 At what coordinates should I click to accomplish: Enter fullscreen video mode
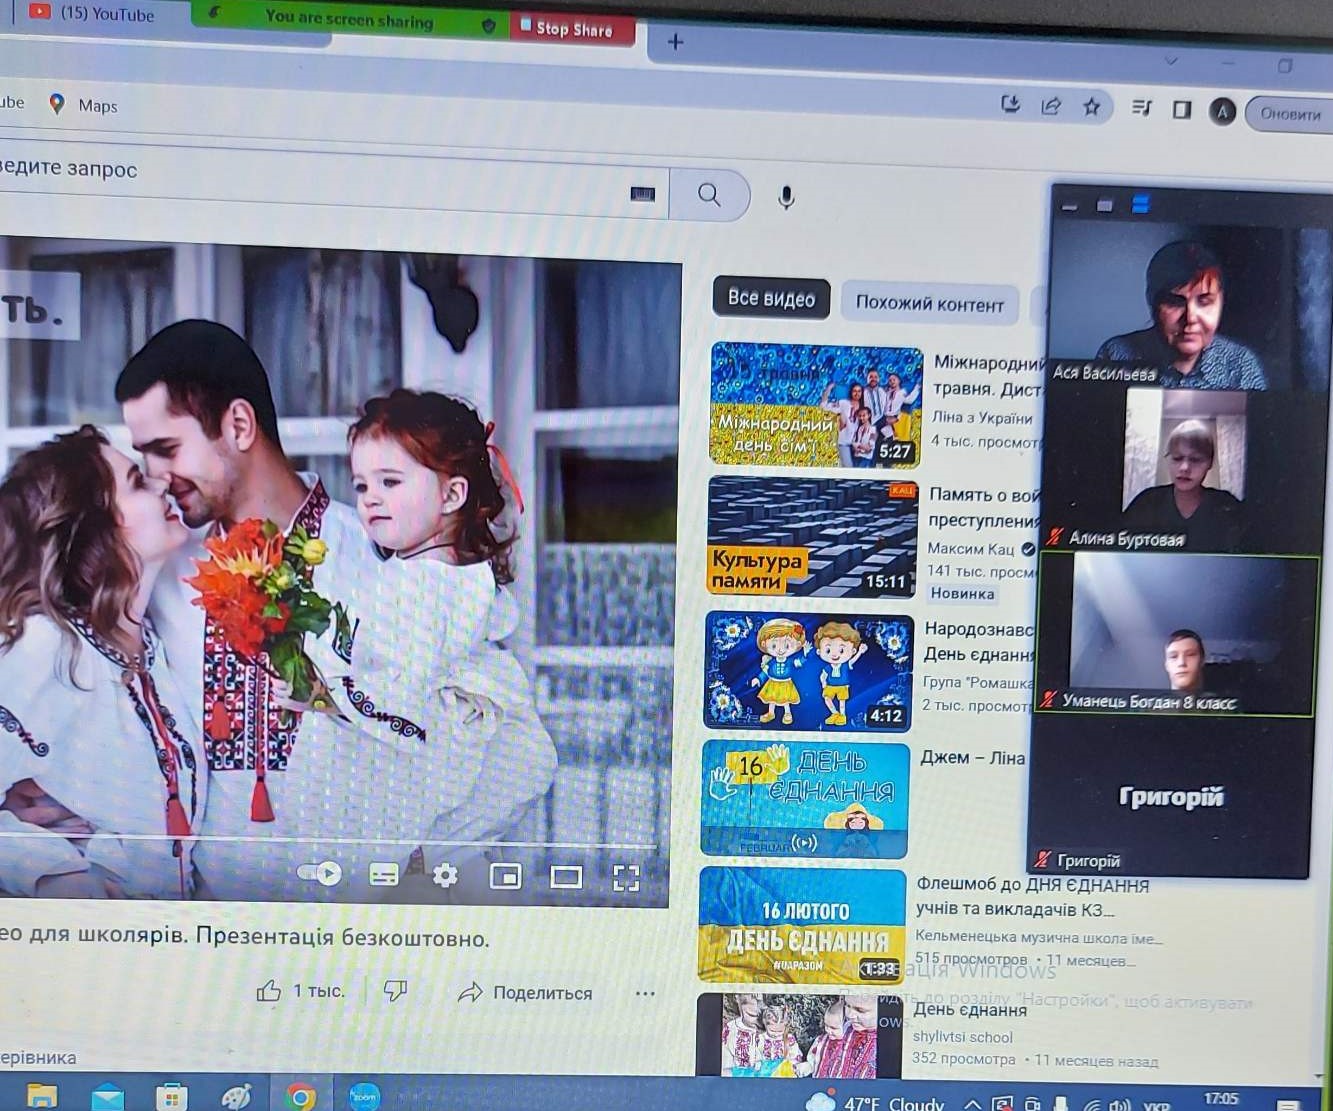coord(626,878)
